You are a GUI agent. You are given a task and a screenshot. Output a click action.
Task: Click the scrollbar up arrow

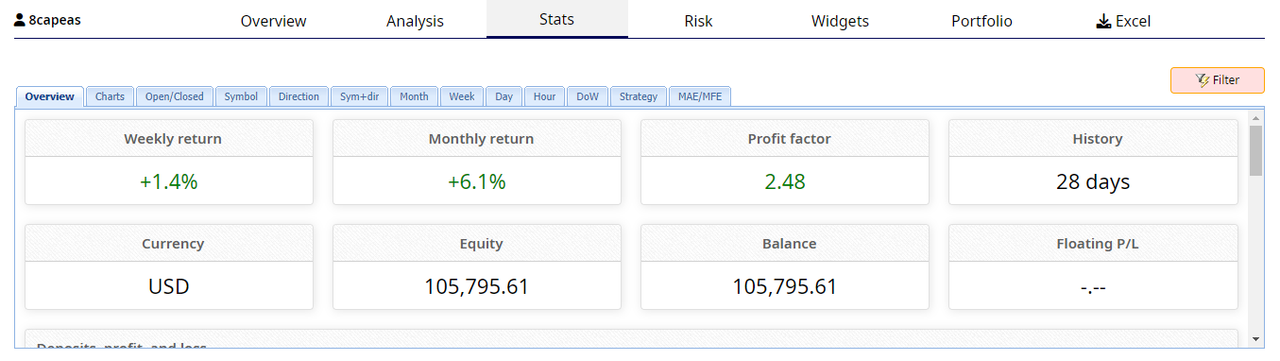tap(1256, 118)
